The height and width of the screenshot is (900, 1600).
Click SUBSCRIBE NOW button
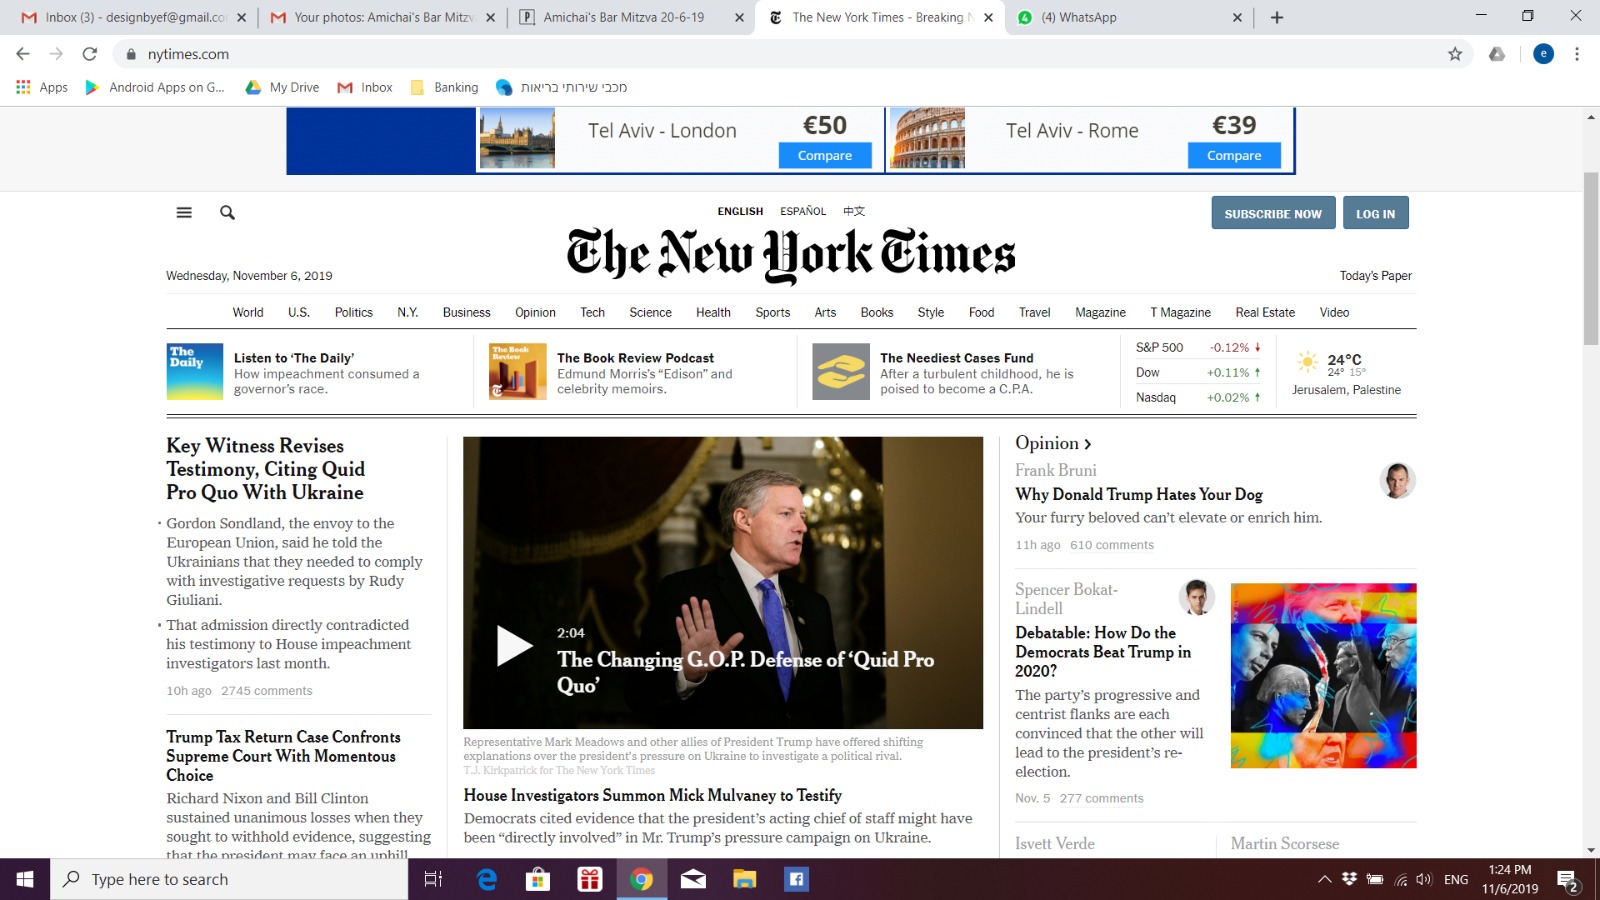(x=1273, y=213)
